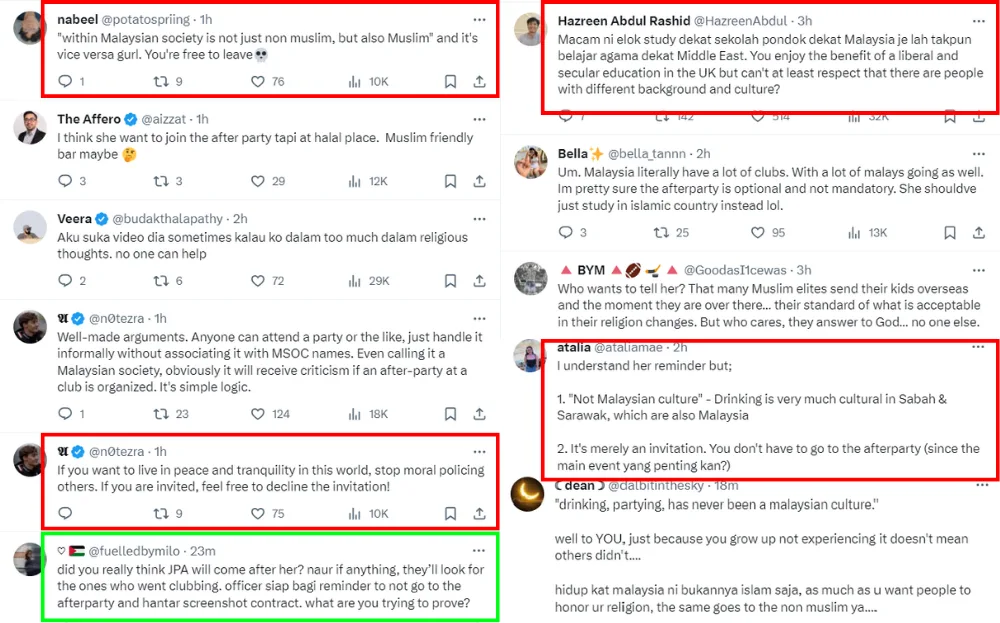Like Bella's tweet with 95 likes
Image resolution: width=1000 pixels, height=623 pixels.
(761, 232)
